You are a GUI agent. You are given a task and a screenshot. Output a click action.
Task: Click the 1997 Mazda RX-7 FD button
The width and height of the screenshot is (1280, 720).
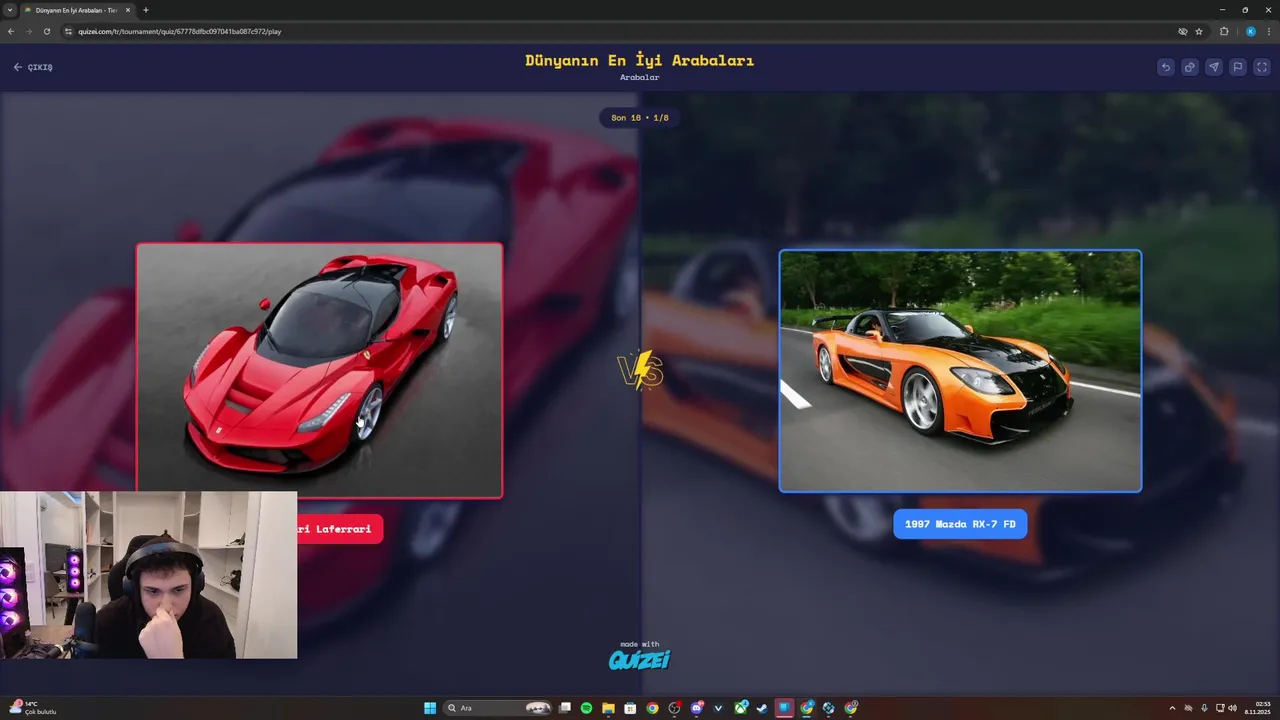960,524
